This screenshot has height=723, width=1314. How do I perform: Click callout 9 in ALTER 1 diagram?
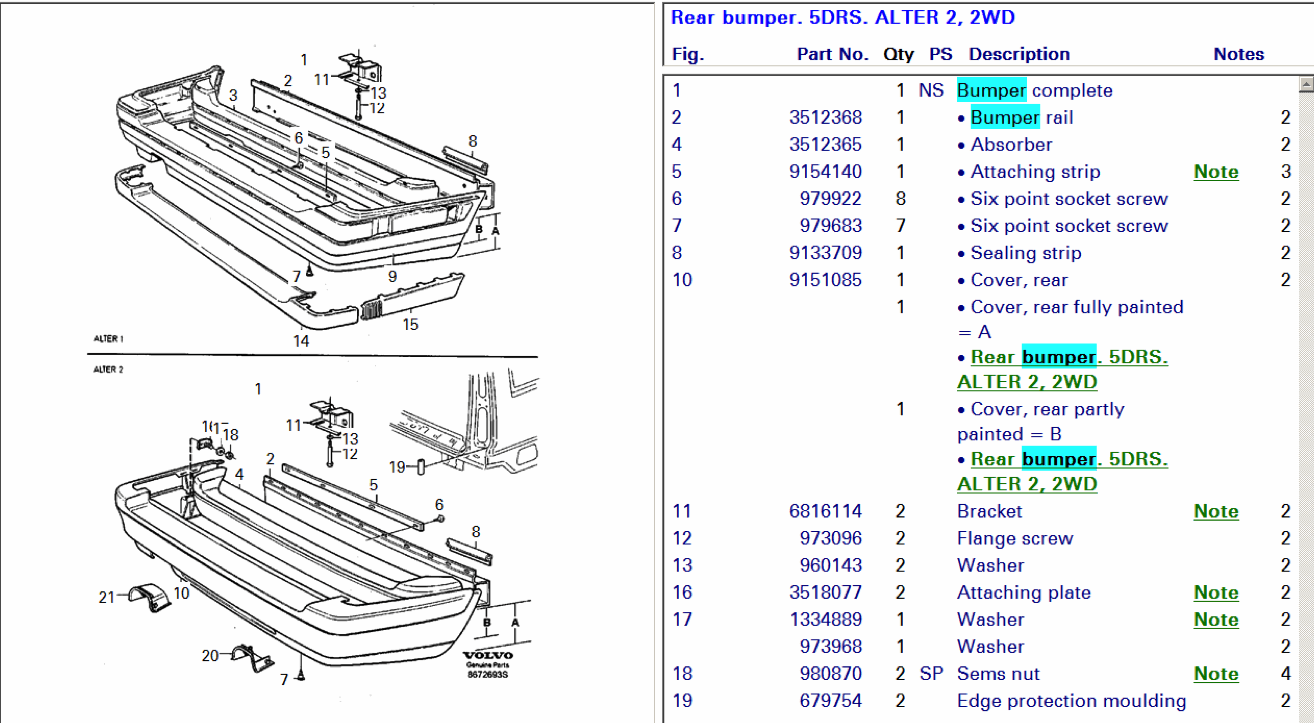[x=392, y=276]
